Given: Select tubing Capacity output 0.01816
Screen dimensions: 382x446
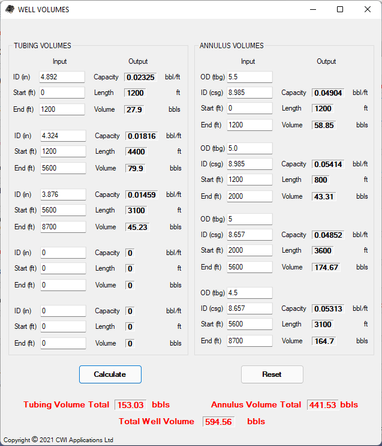Looking at the screenshot, I should (x=142, y=136).
